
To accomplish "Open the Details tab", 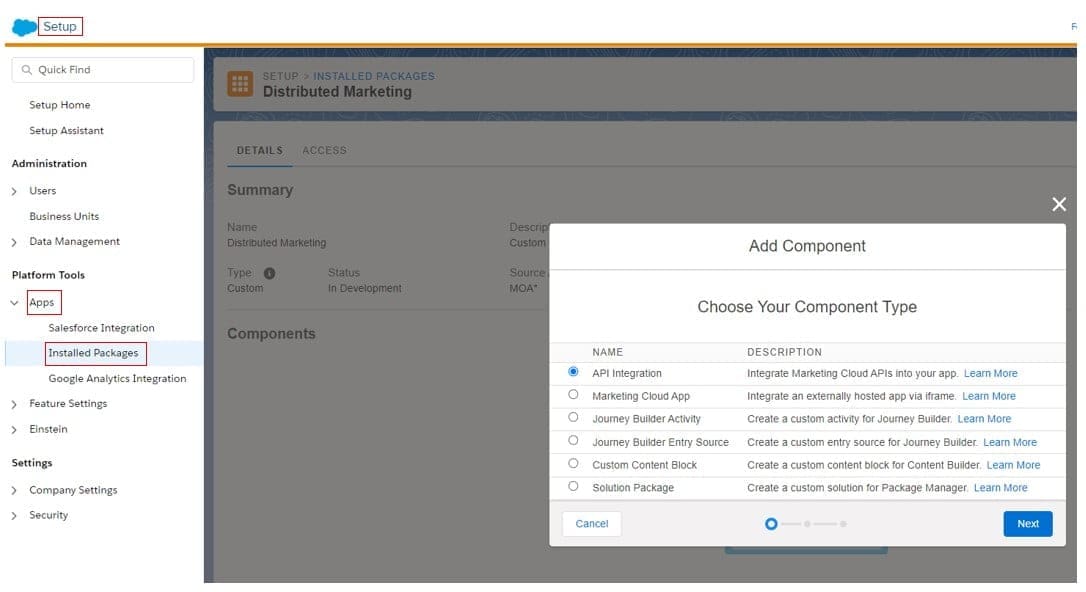I will click(260, 151).
